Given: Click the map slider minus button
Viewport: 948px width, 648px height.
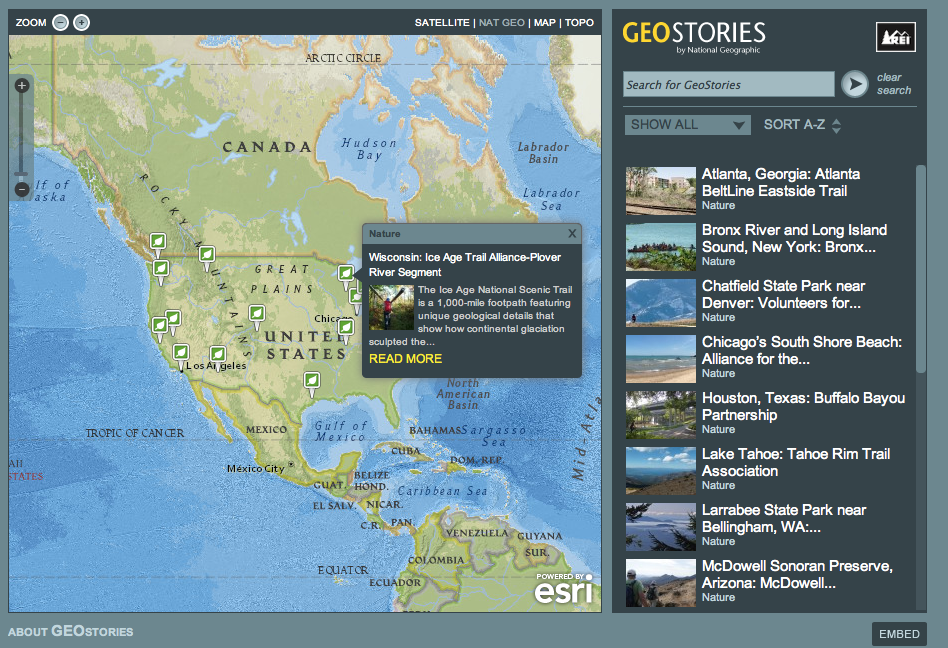Looking at the screenshot, I should click(22, 190).
